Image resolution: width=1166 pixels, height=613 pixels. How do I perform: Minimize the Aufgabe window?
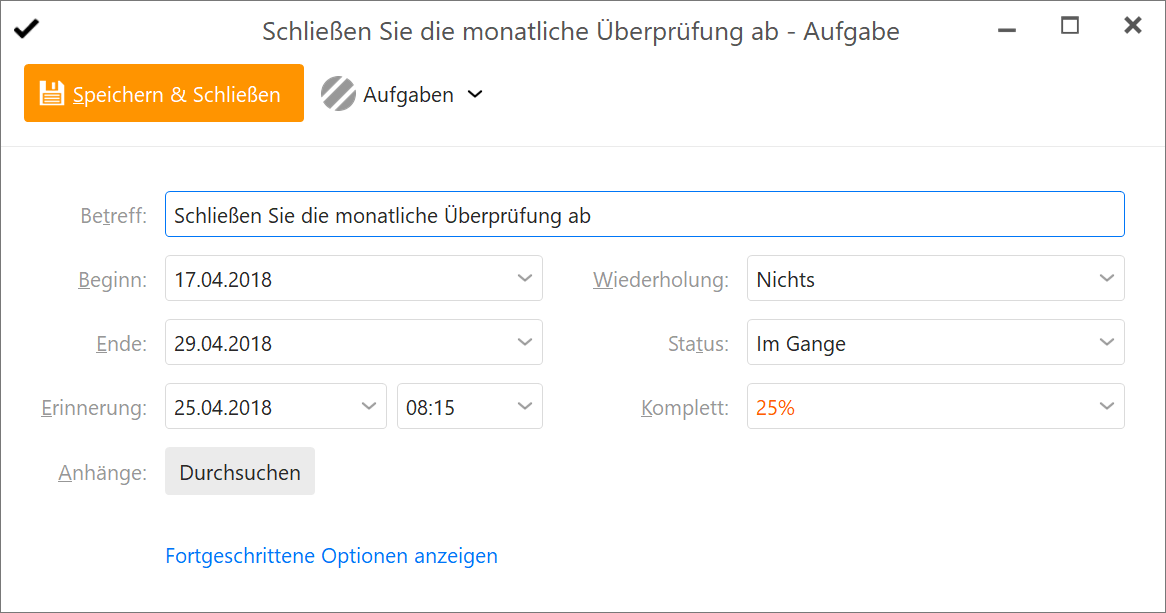(x=1007, y=30)
